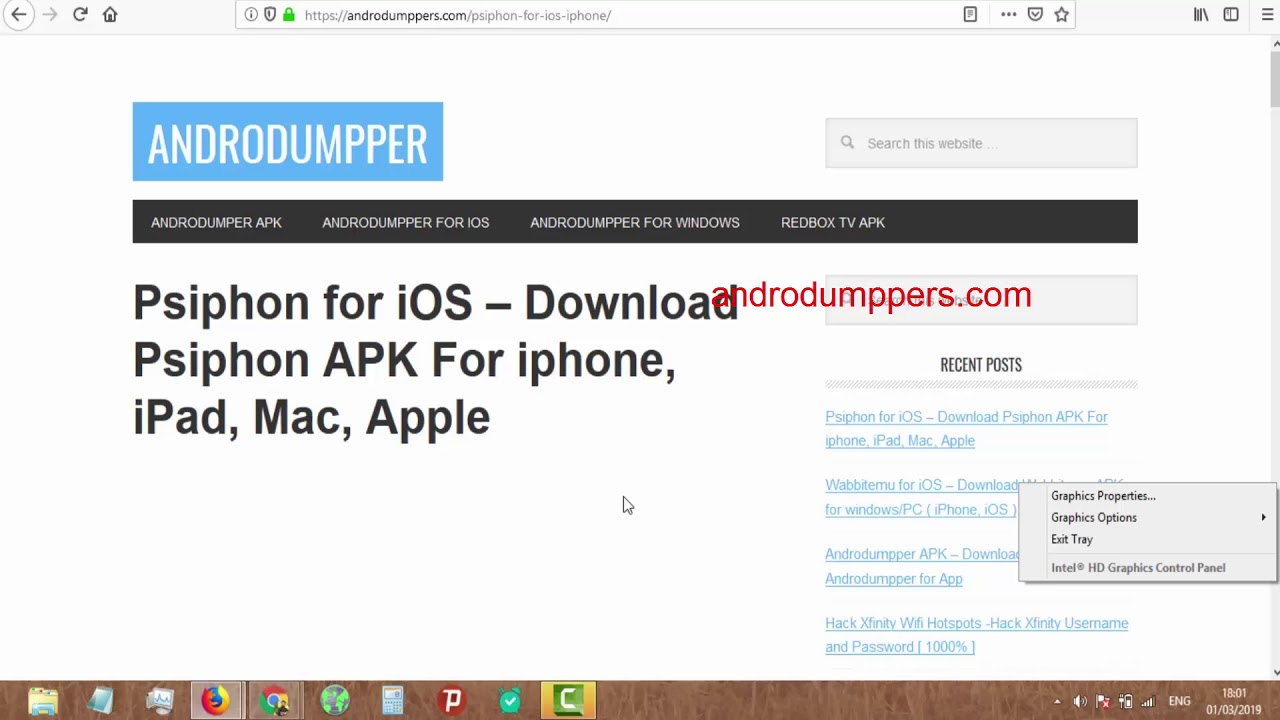
Task: Open REDBOX TV APK nav item
Action: click(x=833, y=222)
